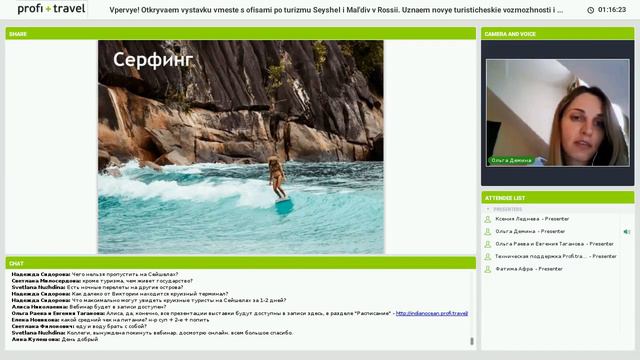Click the surfing slide image
The image size is (640, 360).
241,147
